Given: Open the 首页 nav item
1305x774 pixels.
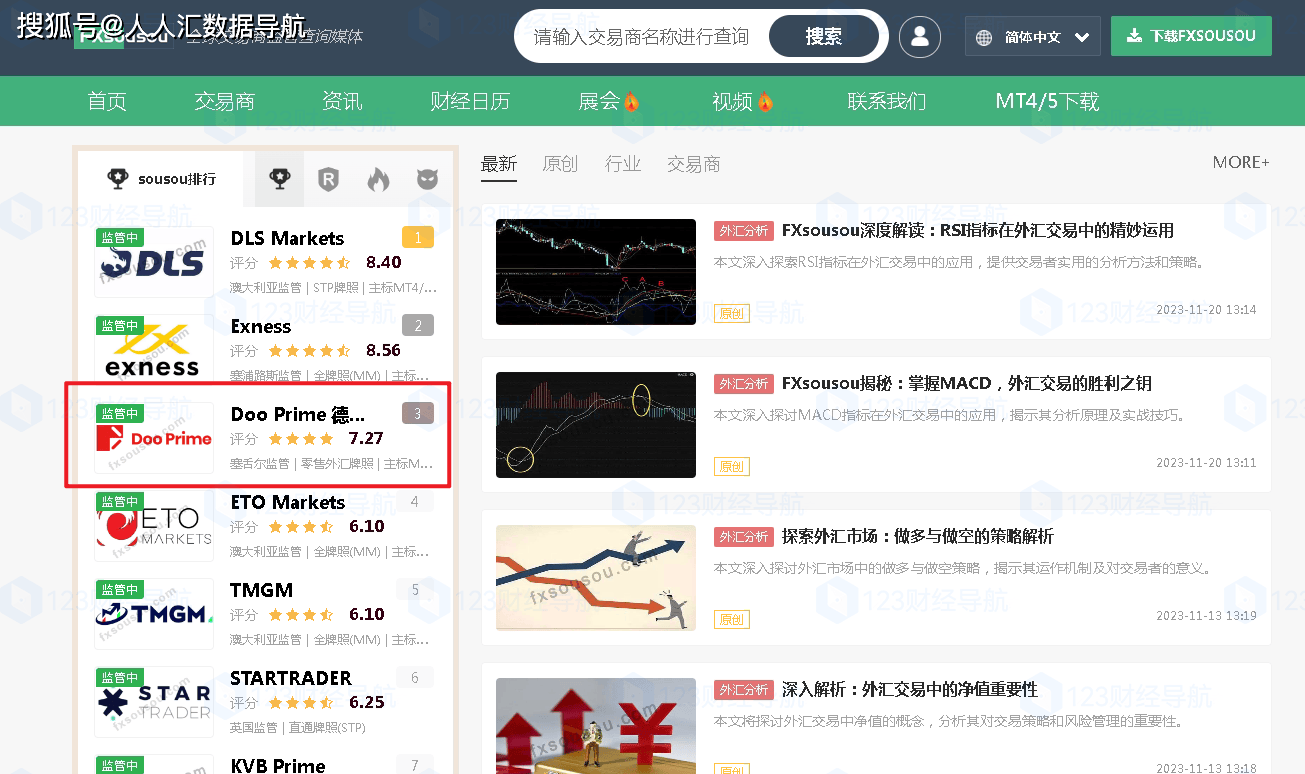Looking at the screenshot, I should coord(107,101).
